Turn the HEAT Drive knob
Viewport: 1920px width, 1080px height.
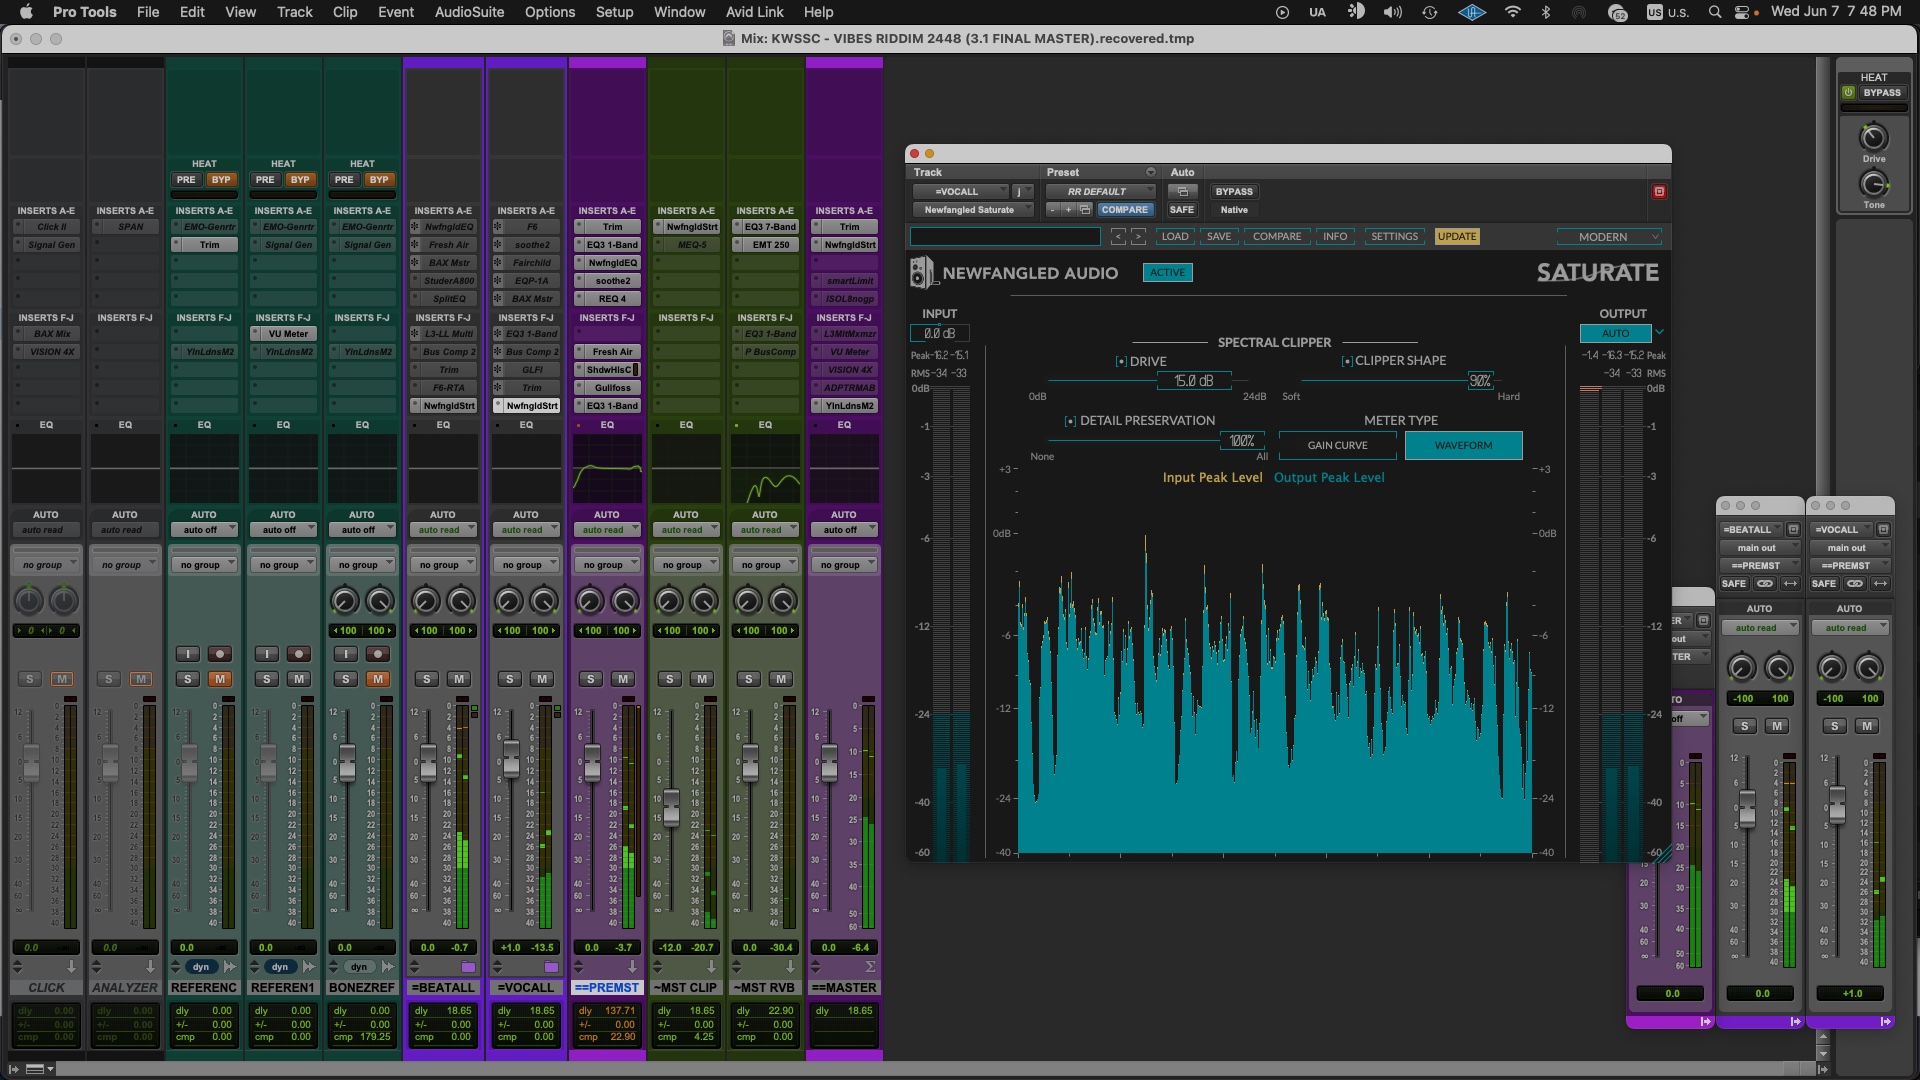[x=1873, y=137]
